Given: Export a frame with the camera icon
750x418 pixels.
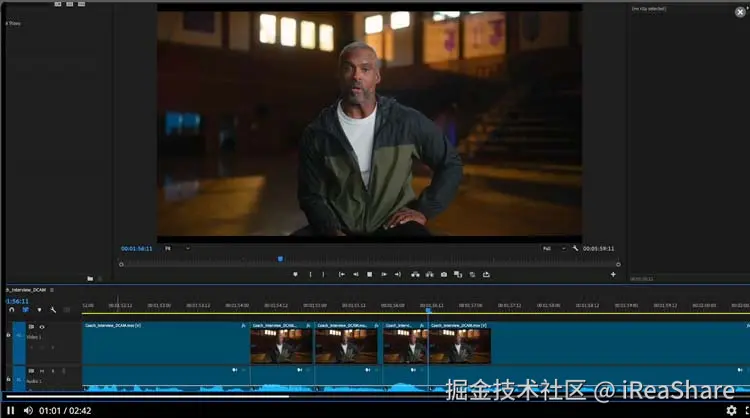Looking at the screenshot, I should (x=444, y=275).
